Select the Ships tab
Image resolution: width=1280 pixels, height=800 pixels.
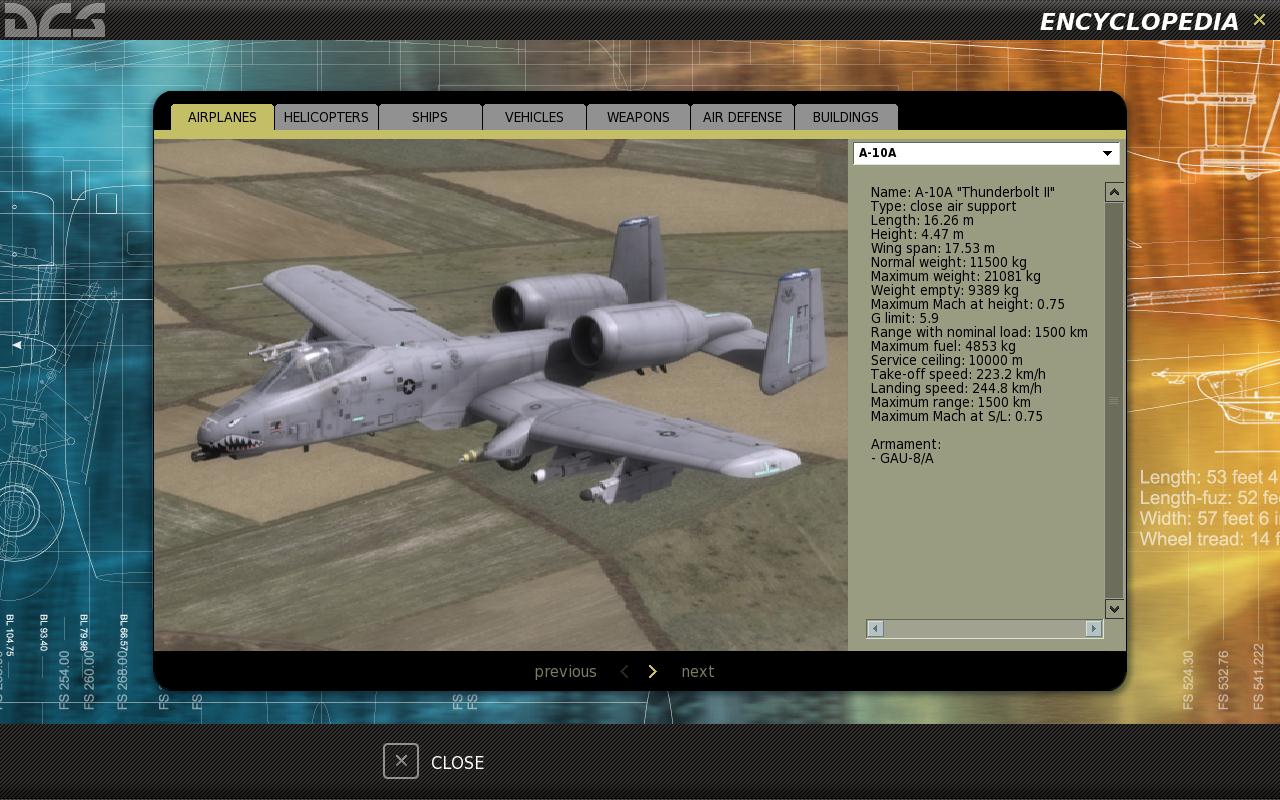[x=430, y=117]
